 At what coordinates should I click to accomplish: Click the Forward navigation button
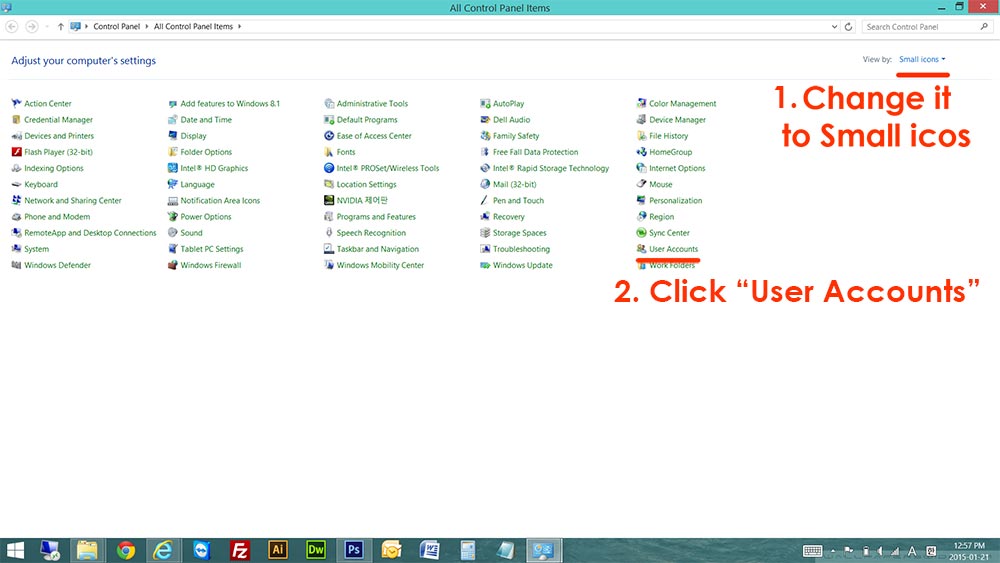tap(31, 27)
